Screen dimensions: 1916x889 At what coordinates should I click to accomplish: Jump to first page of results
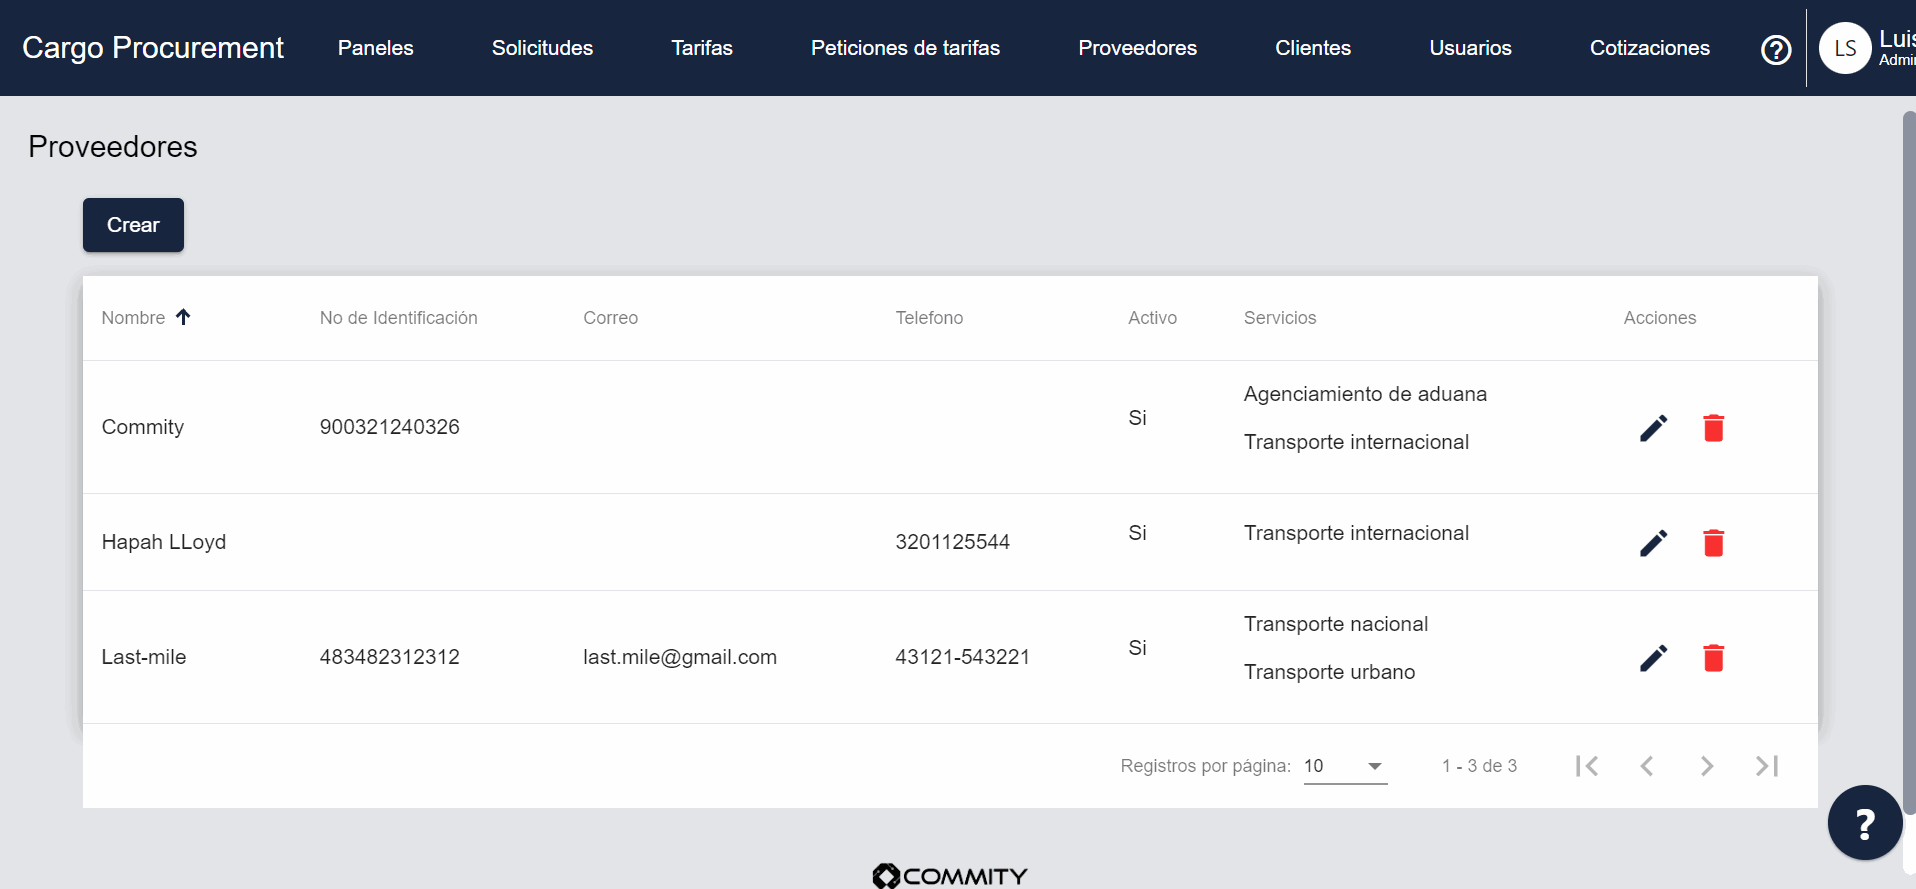tap(1586, 766)
